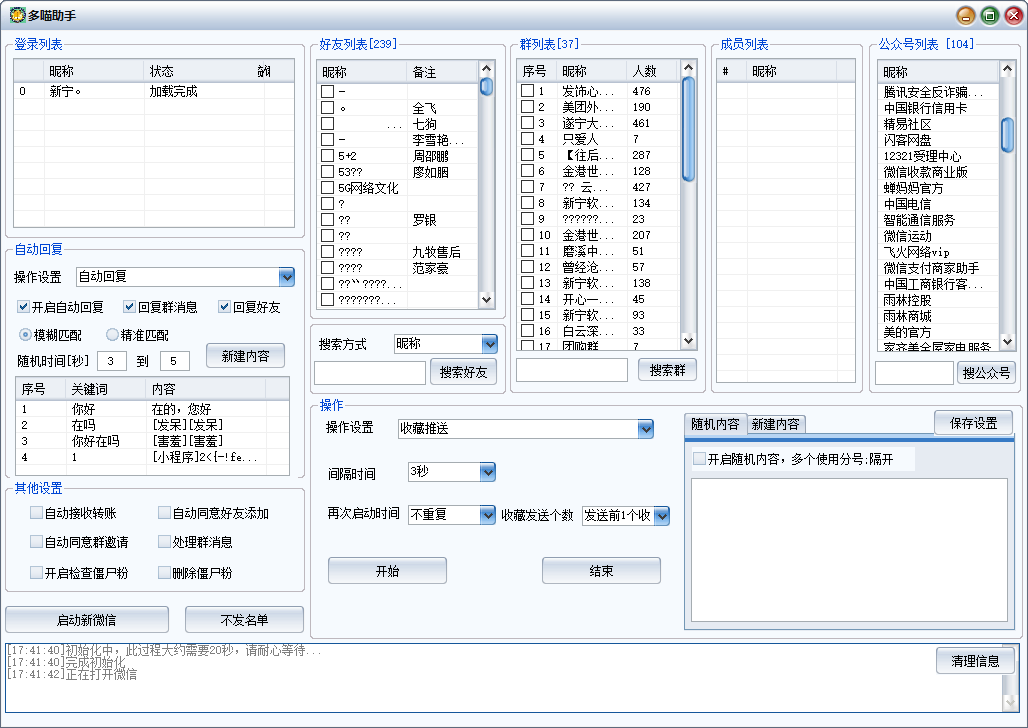Open the 收藏推送 operation settings dropdown
The width and height of the screenshot is (1028, 728).
[646, 429]
